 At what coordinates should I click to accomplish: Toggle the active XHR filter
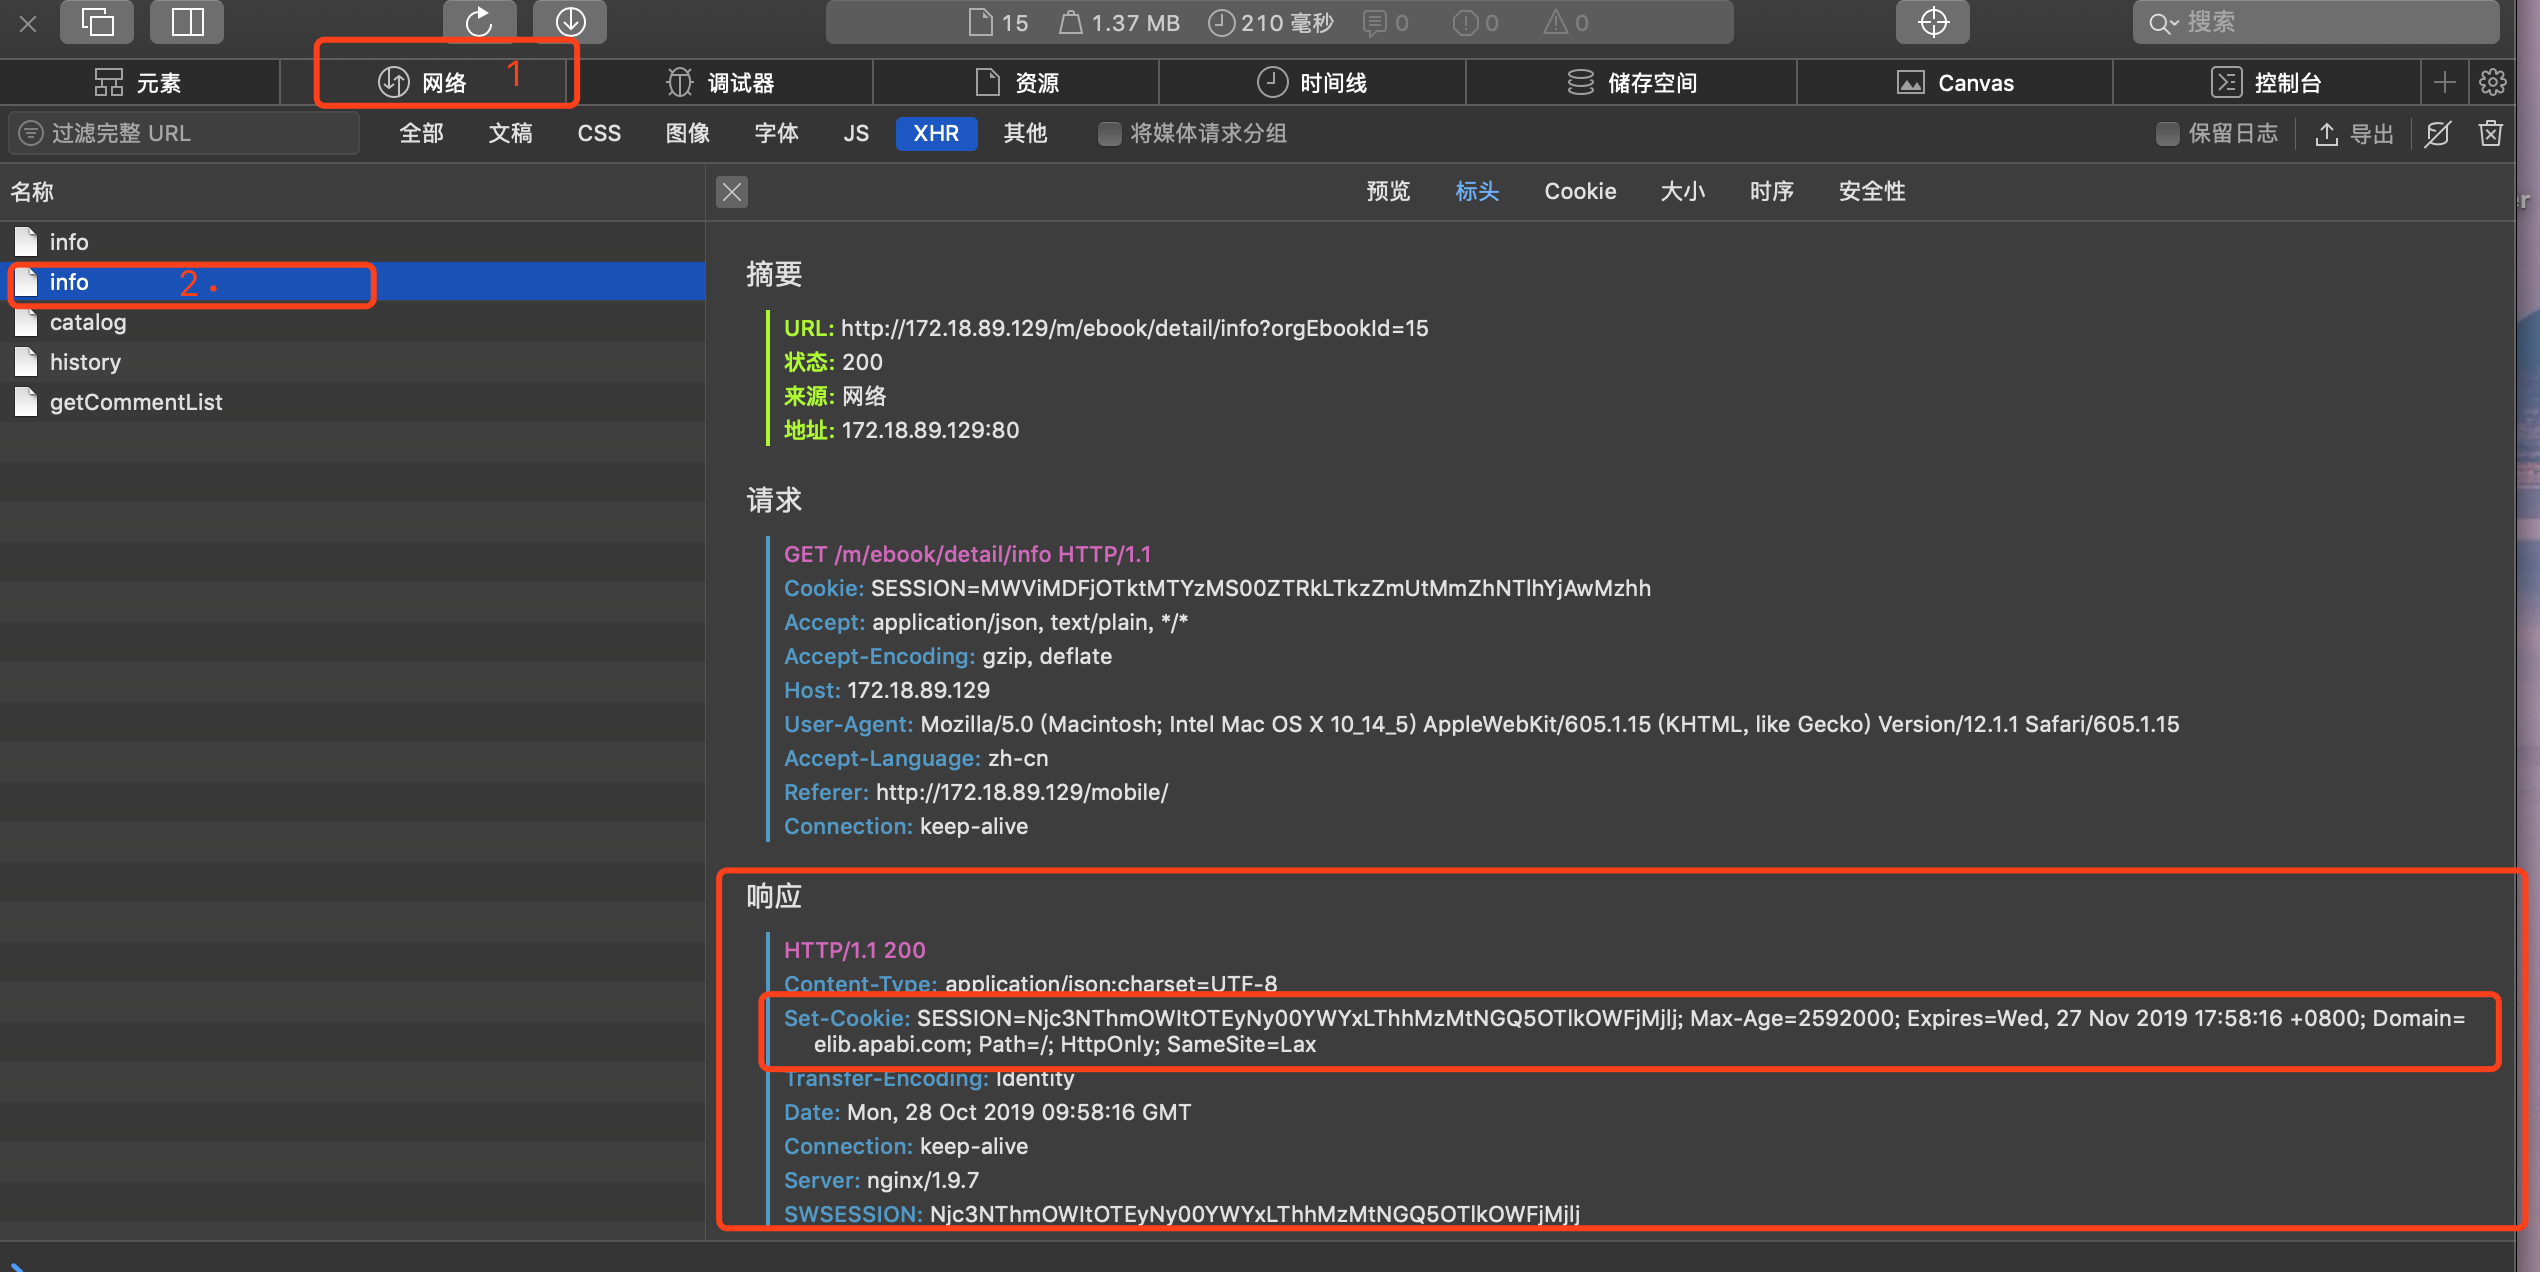pyautogui.click(x=936, y=133)
